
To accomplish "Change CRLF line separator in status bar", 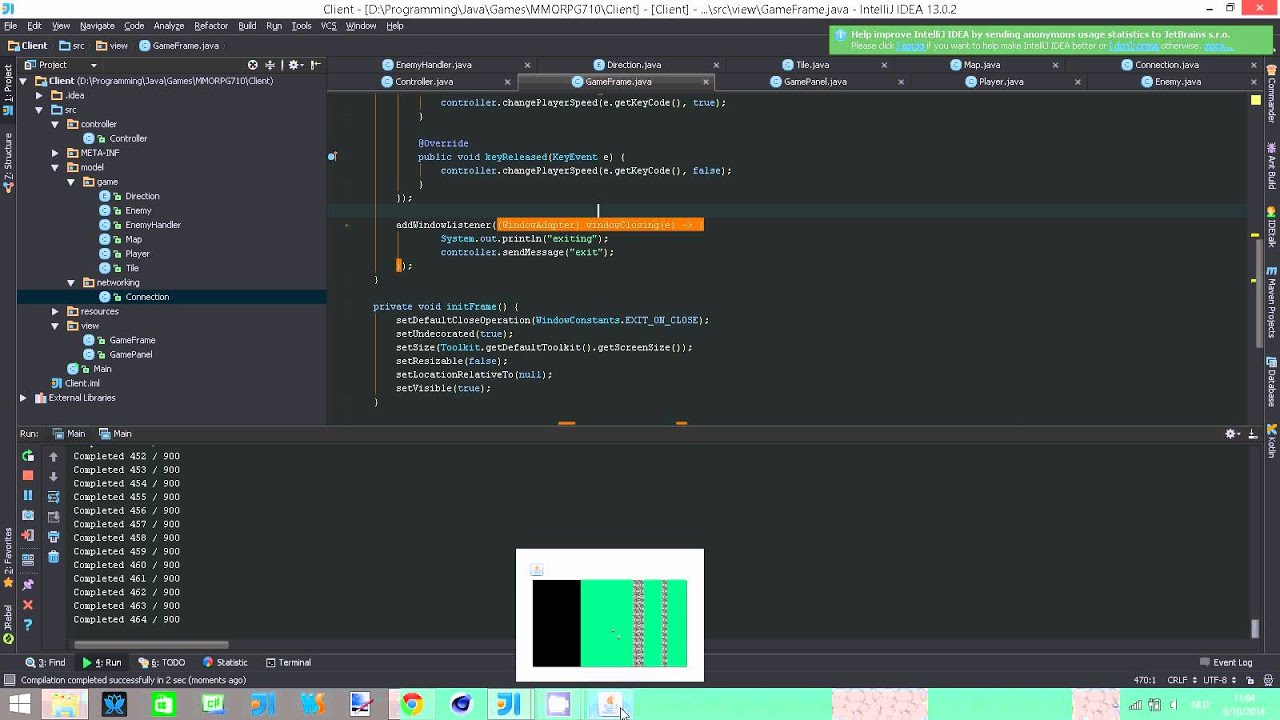I will 1181,681.
